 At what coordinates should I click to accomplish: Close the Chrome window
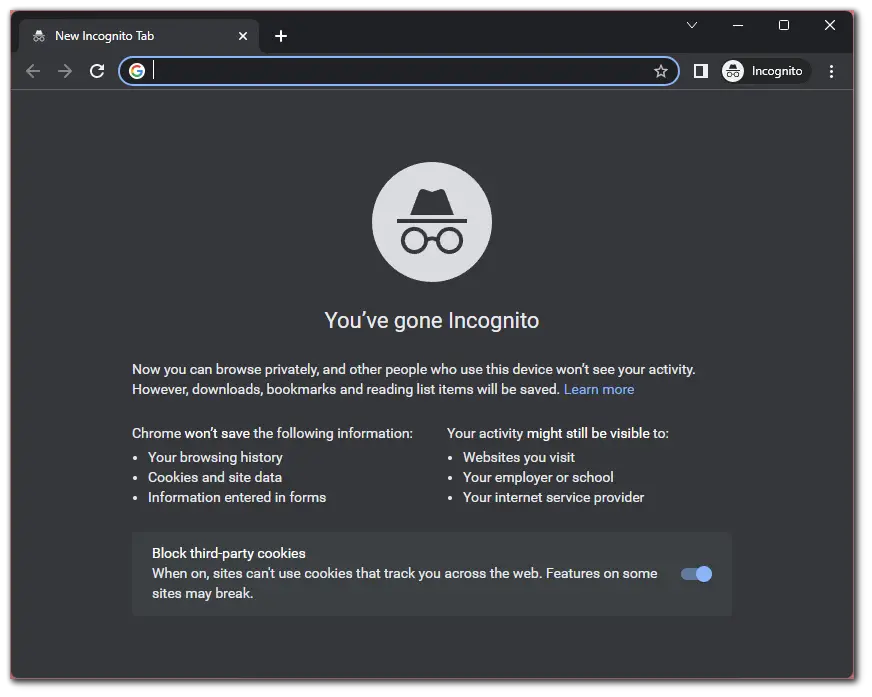830,25
